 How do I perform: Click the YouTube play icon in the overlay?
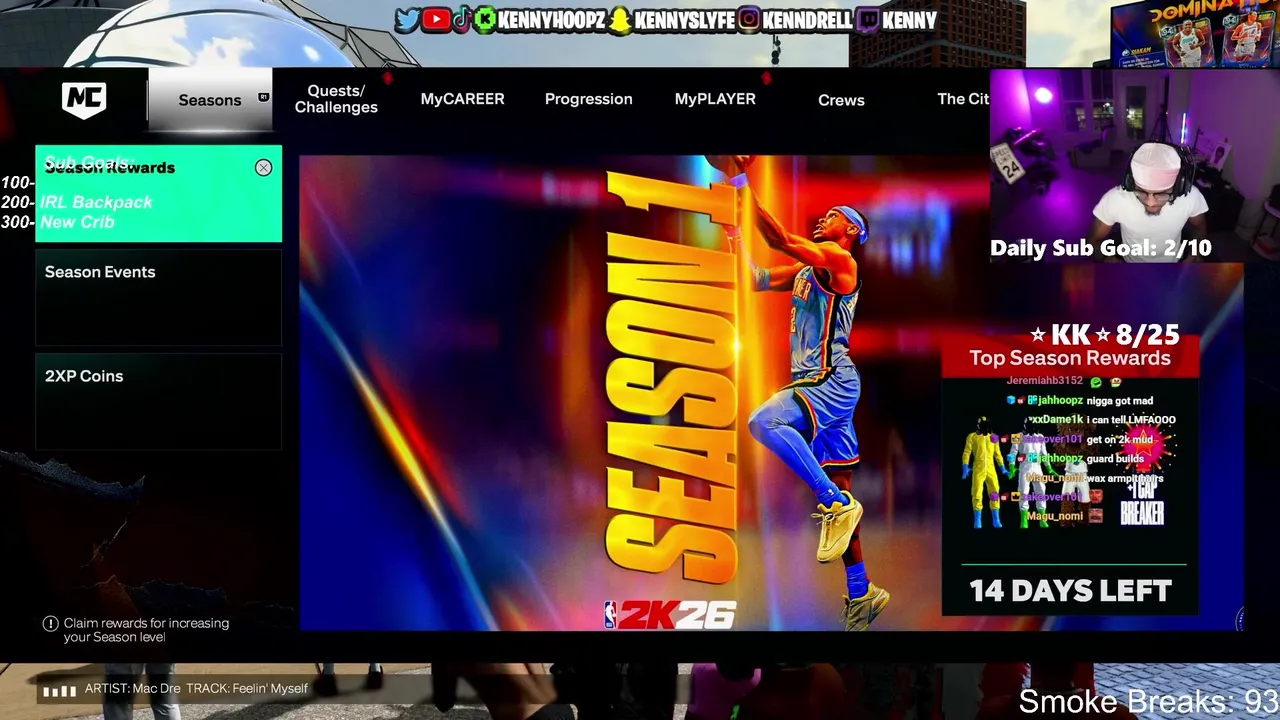tap(435, 20)
